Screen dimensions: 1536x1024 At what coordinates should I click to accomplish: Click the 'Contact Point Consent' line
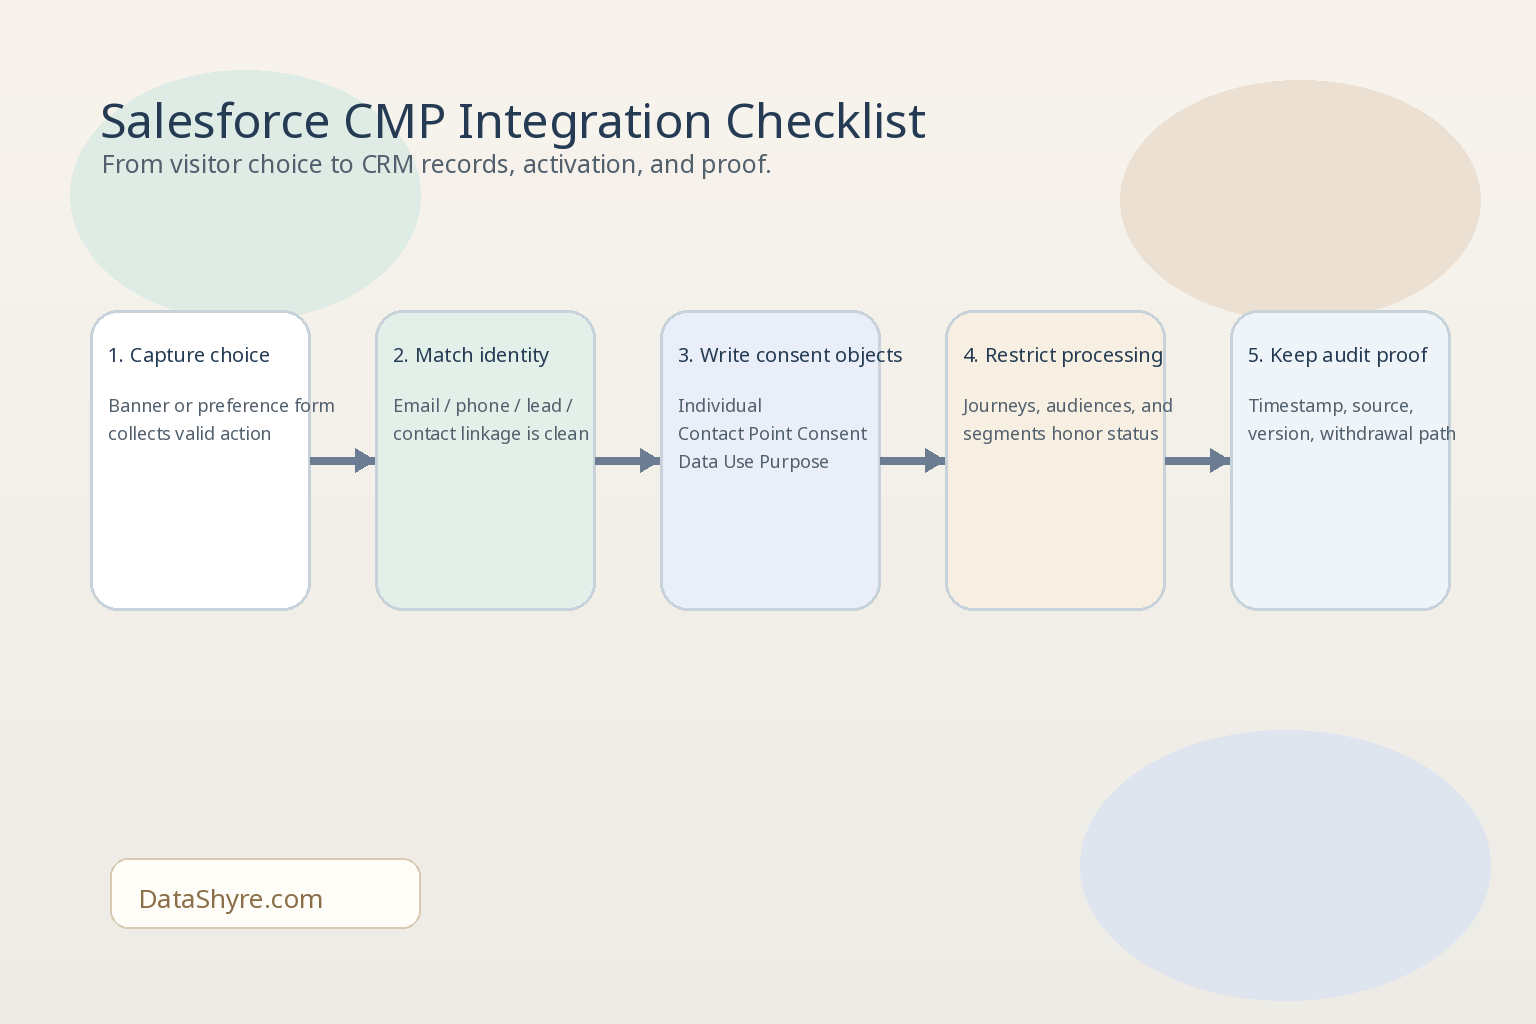point(773,433)
